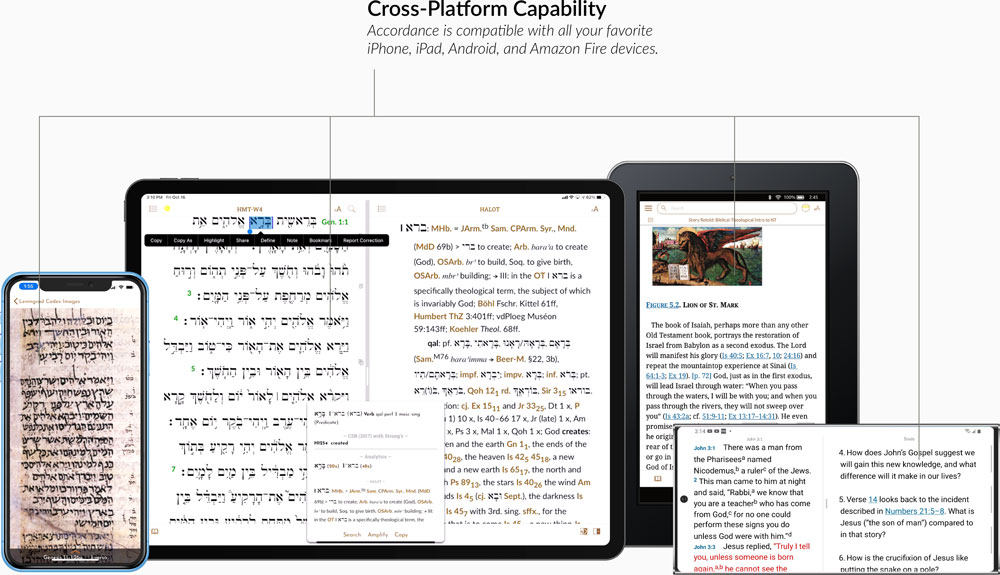The height and width of the screenshot is (575, 1000).
Task: Tap the Qoh 12:1 reference in HALOT
Action: point(485,390)
